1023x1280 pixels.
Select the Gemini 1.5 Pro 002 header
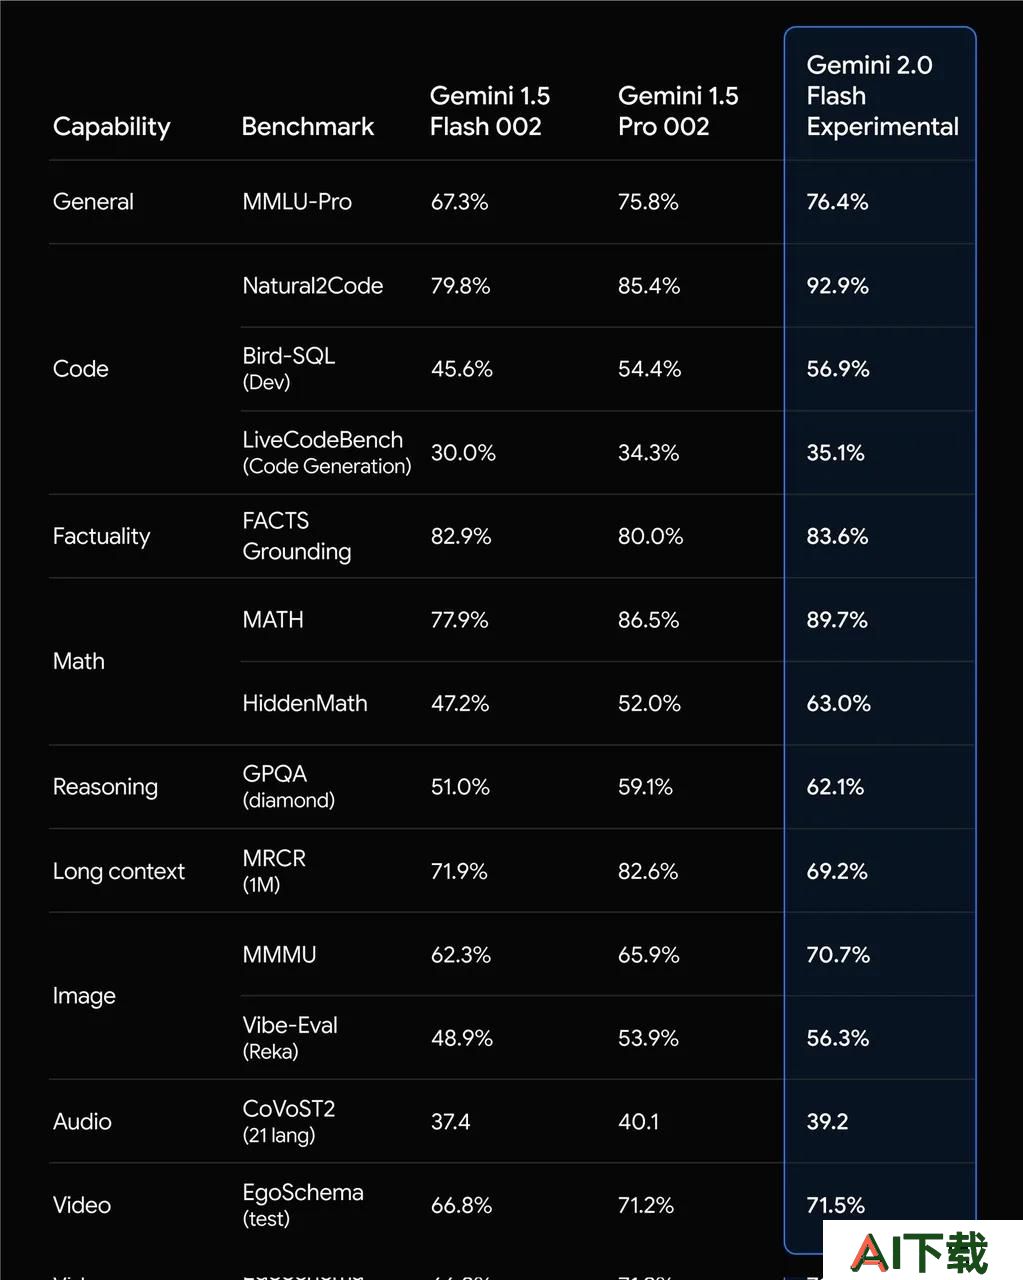coord(678,111)
